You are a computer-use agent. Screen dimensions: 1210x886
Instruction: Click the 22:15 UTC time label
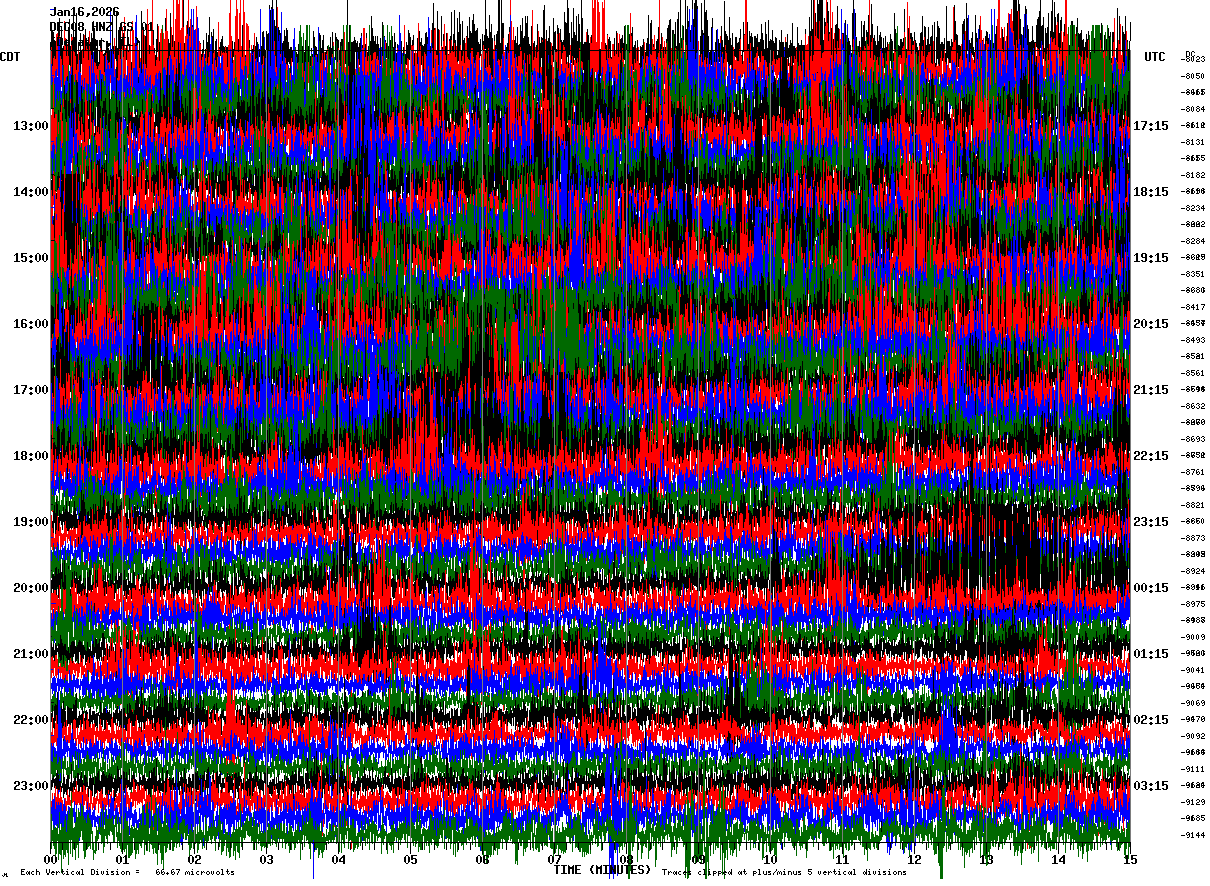click(x=1151, y=456)
